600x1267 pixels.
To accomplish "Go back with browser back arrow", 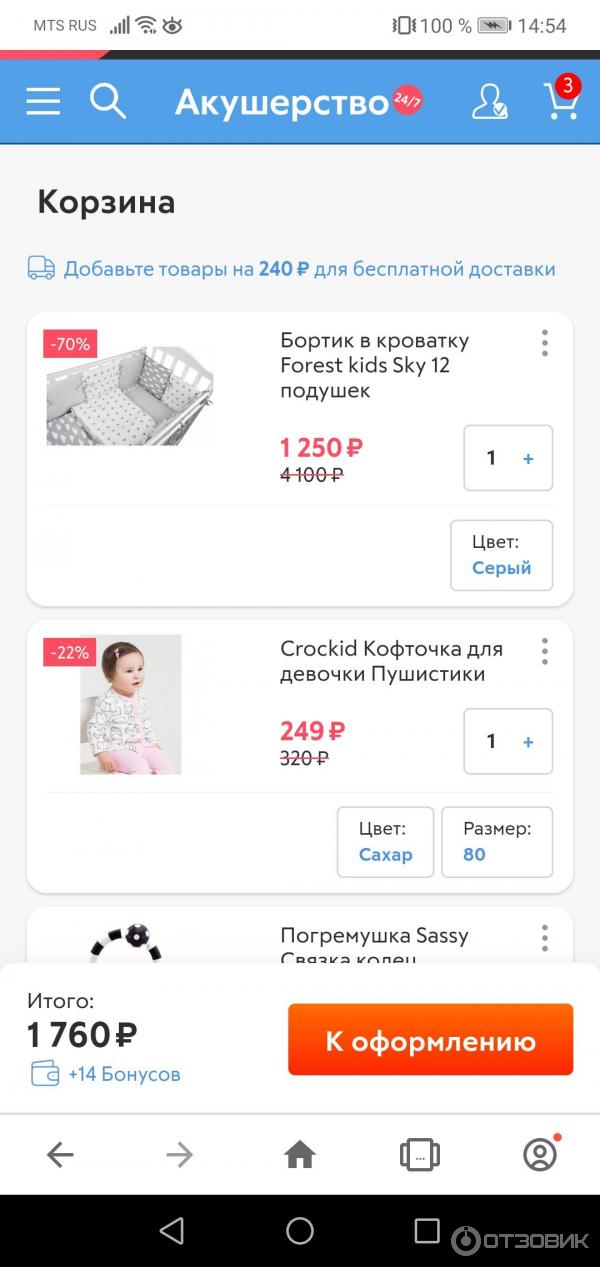I will click(x=60, y=1155).
